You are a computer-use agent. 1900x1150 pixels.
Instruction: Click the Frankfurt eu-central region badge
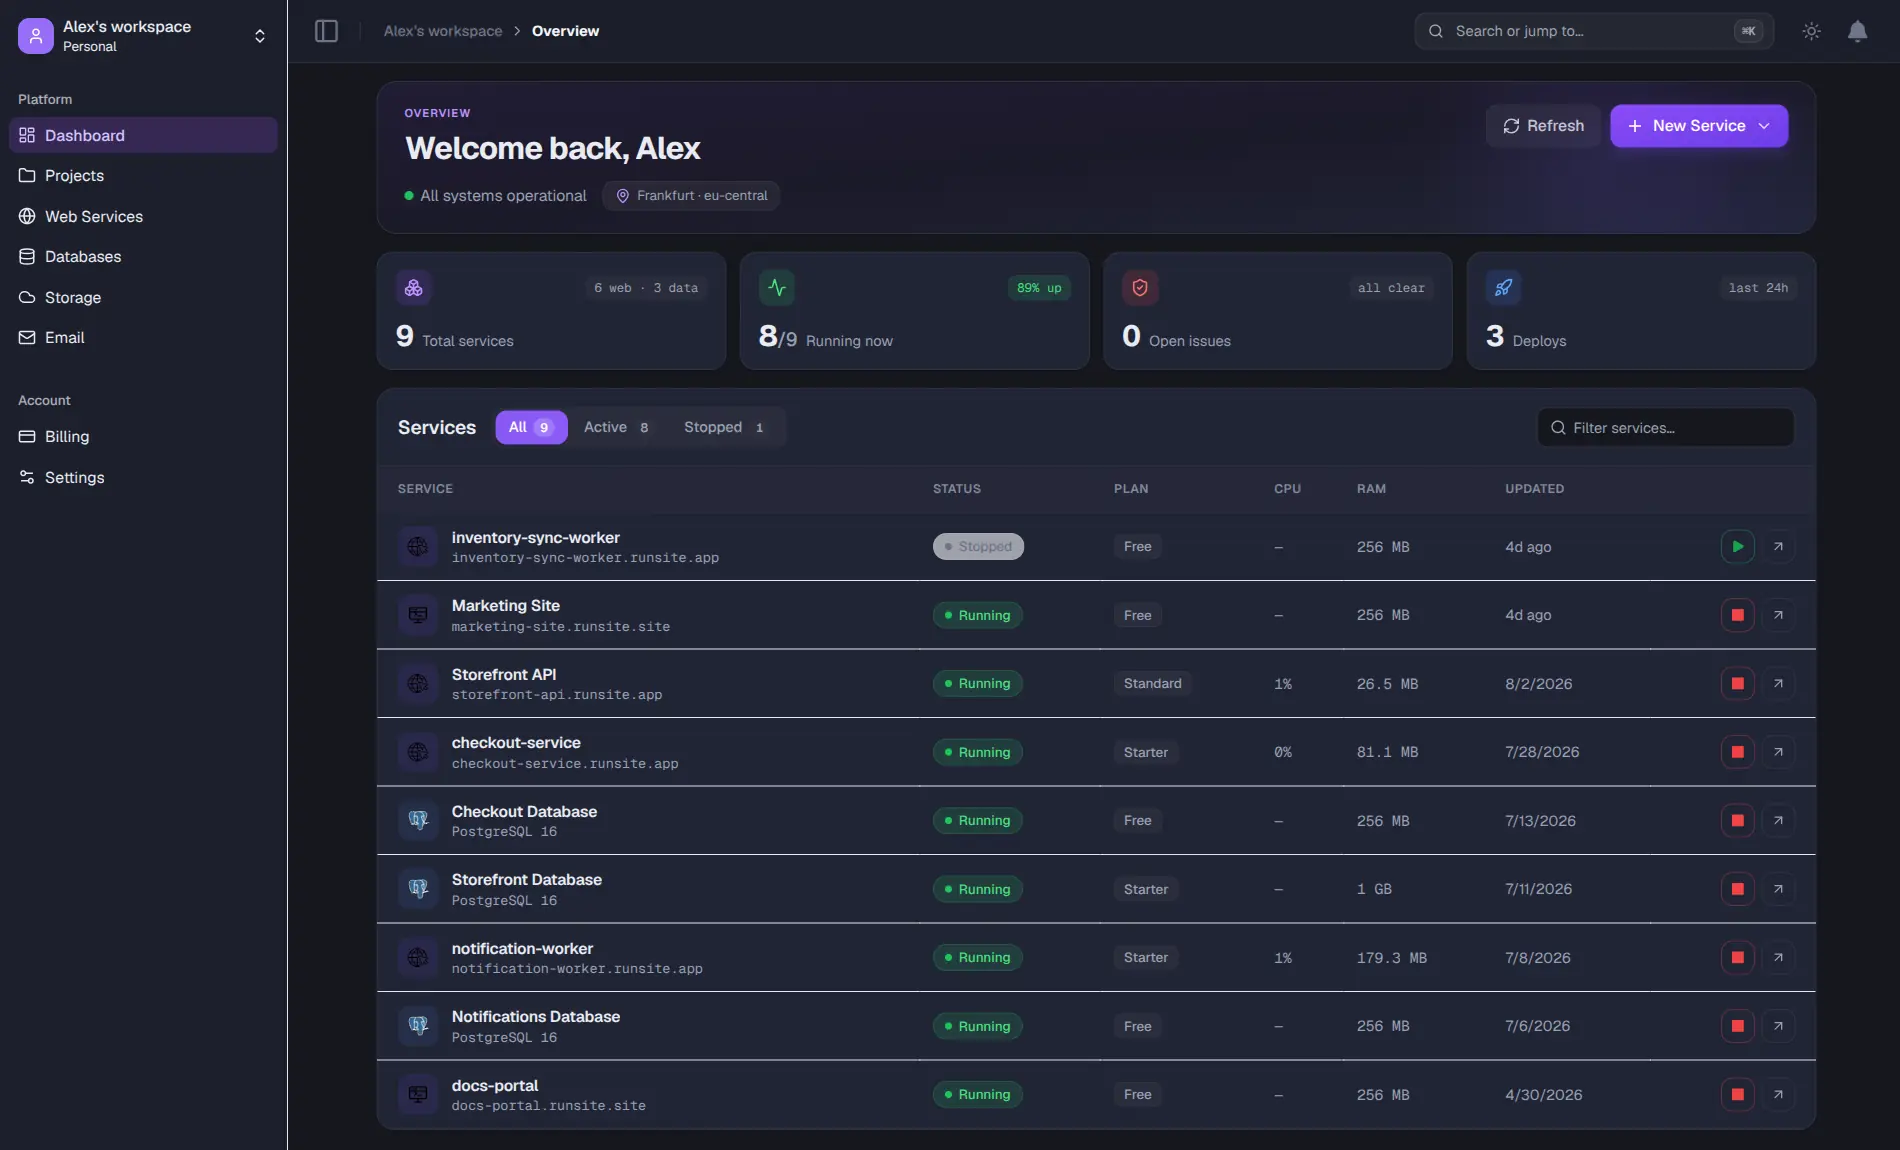(x=691, y=196)
